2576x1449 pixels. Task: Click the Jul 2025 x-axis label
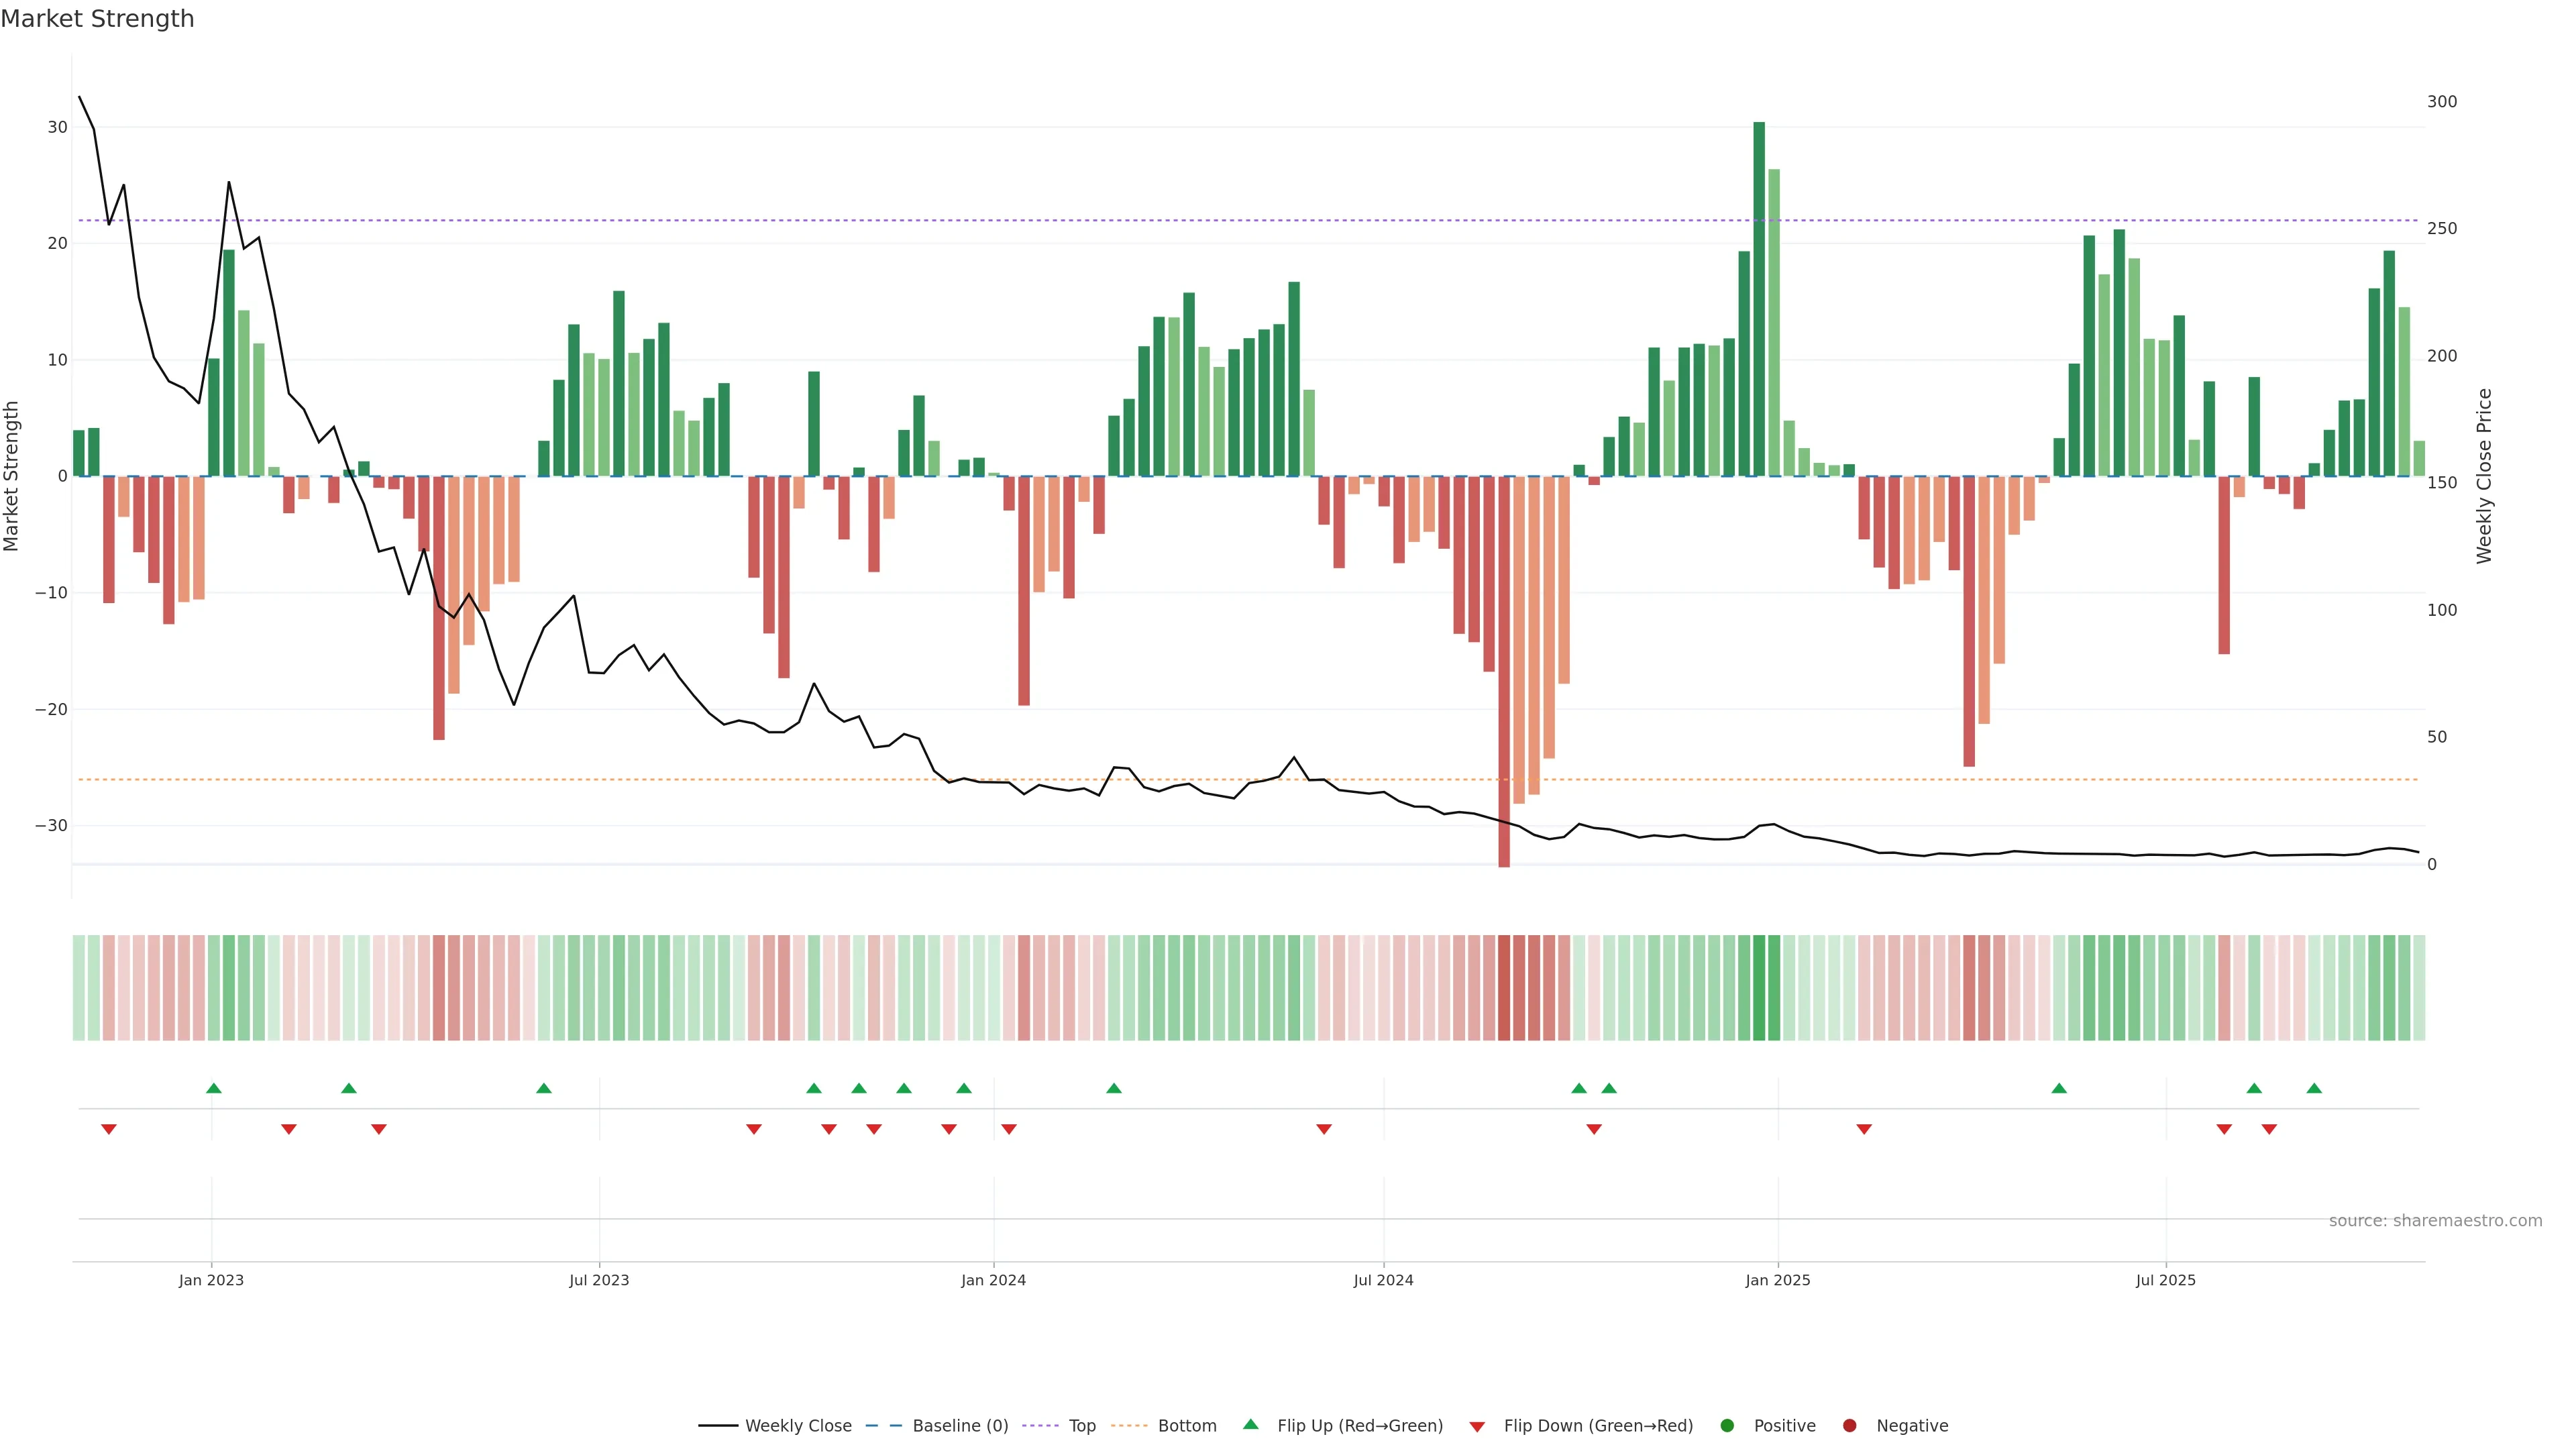tap(2165, 1280)
